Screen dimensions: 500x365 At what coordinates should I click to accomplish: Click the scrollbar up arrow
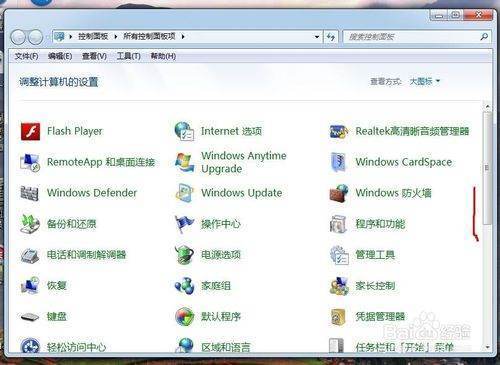coord(487,107)
